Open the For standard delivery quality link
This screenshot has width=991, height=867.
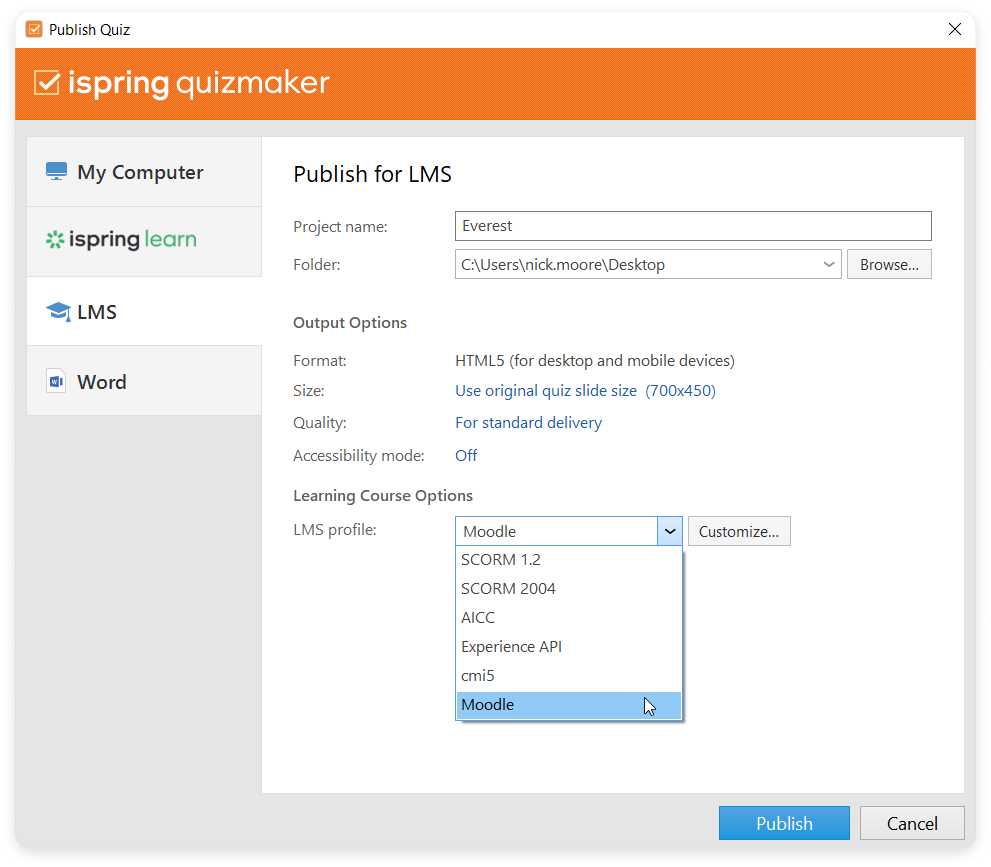pyautogui.click(x=528, y=422)
